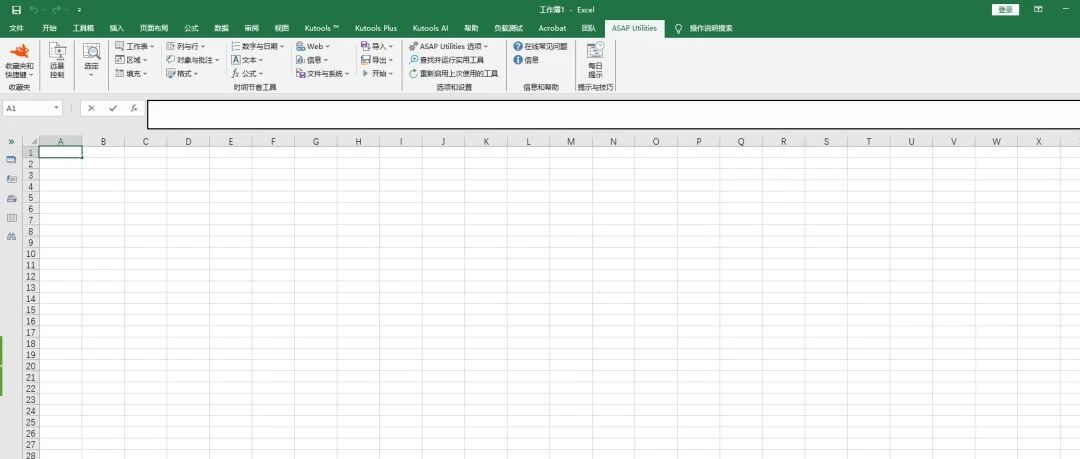Click the printer icon in left sidebar
The height and width of the screenshot is (459, 1080).
pos(11,198)
